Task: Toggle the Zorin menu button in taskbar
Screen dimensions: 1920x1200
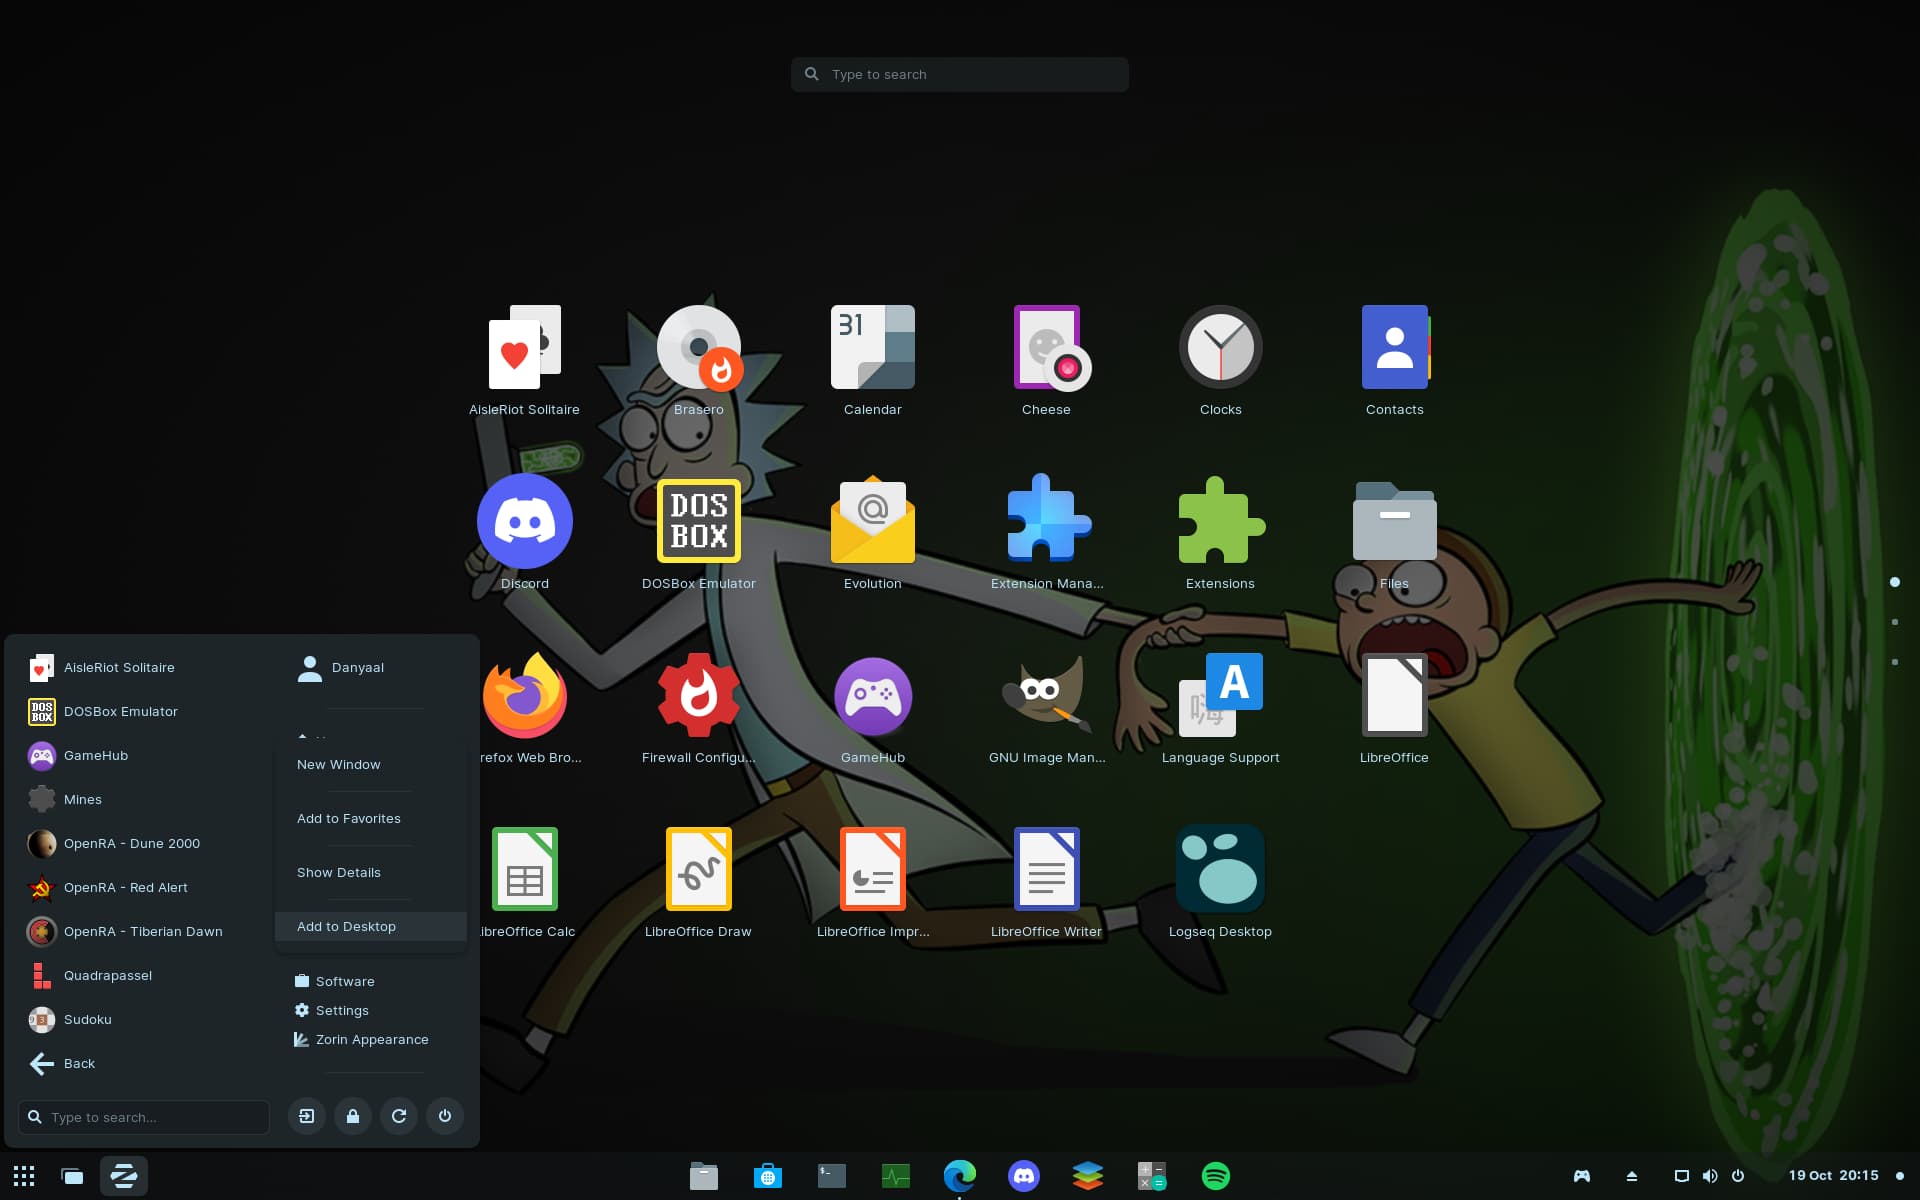Action: coord(124,1176)
